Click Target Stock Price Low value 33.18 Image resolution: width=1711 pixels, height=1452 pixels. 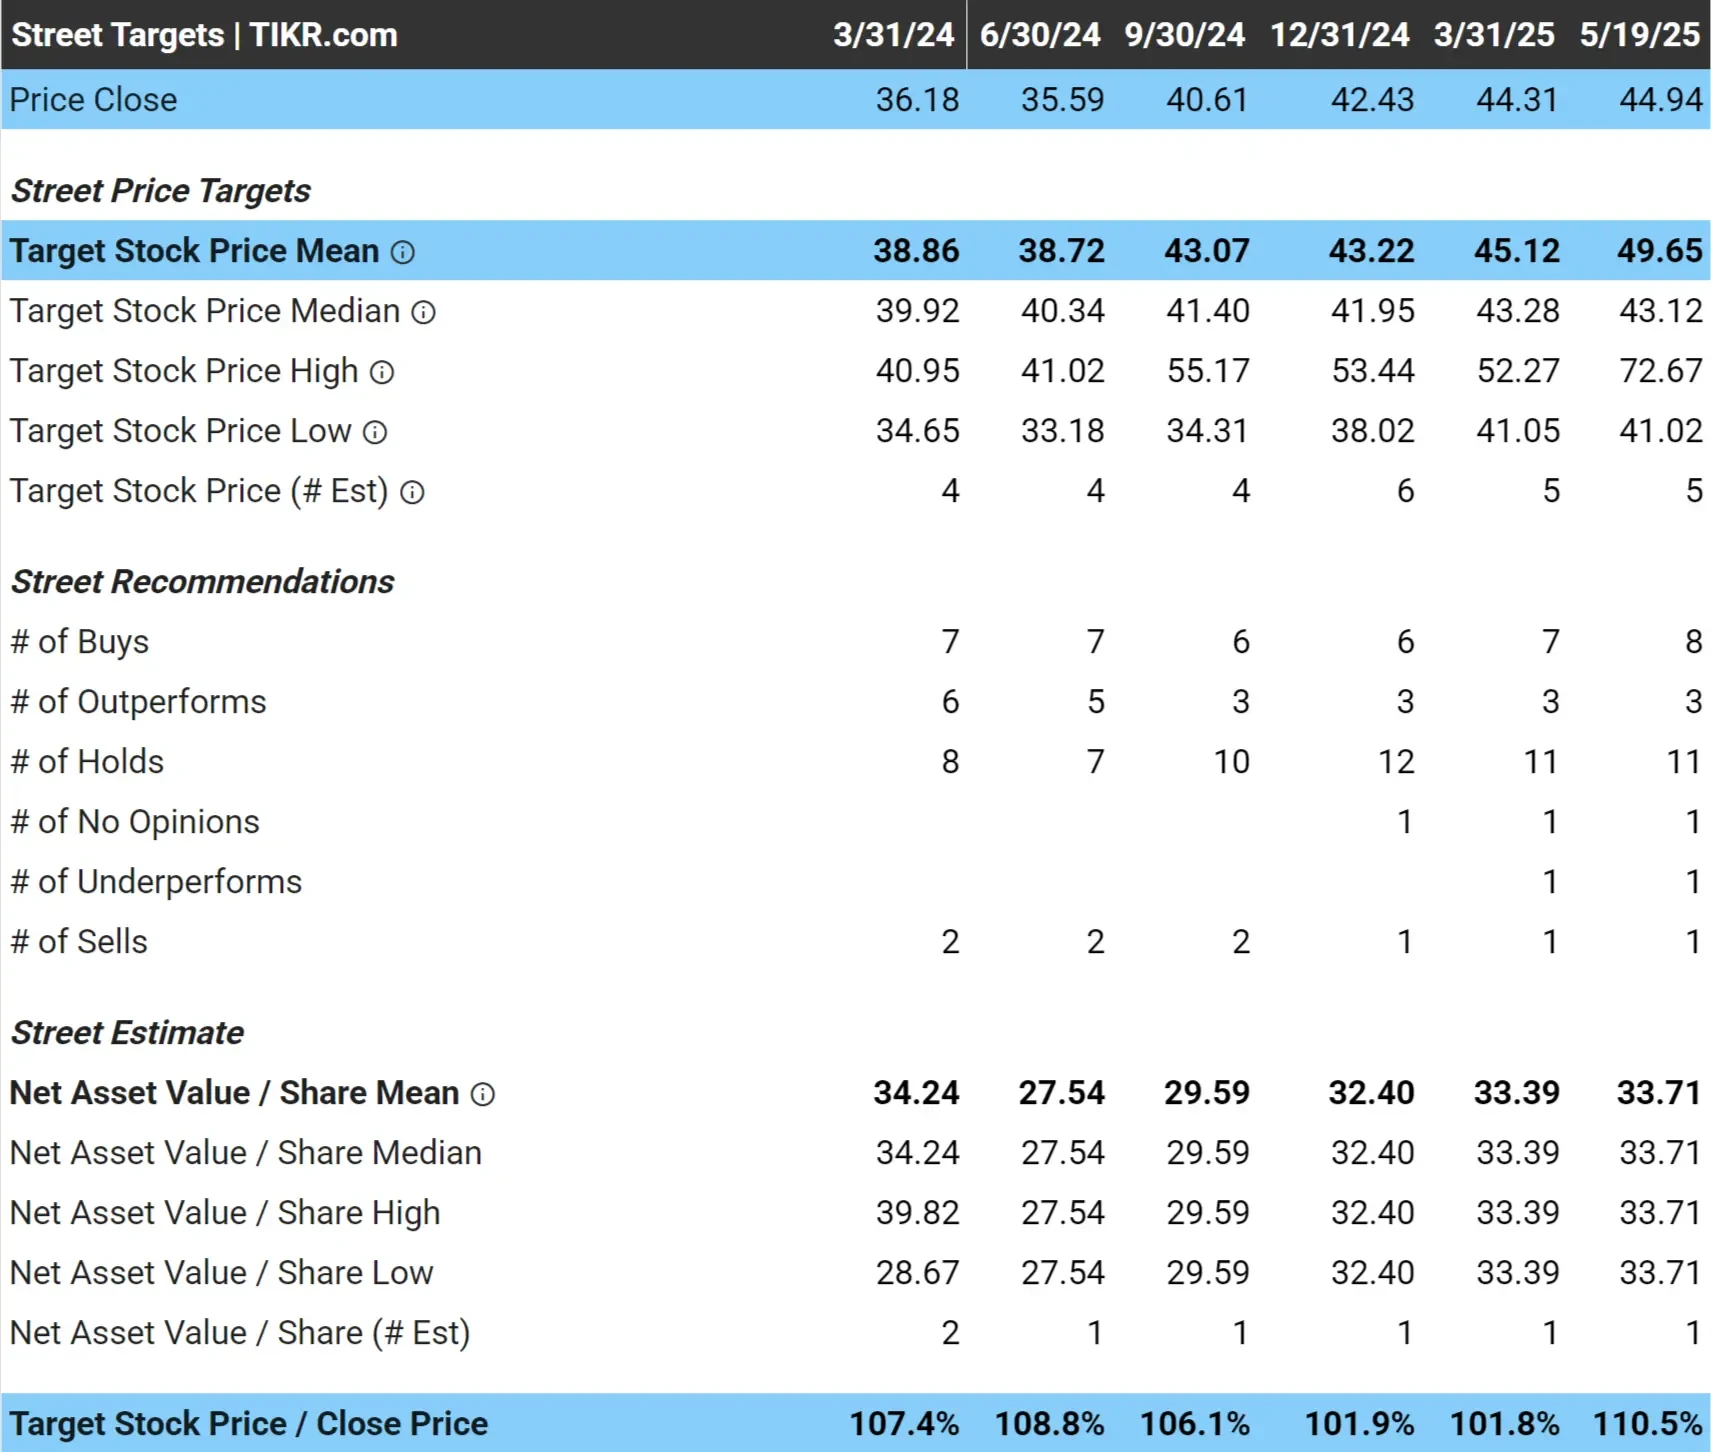coord(1062,431)
